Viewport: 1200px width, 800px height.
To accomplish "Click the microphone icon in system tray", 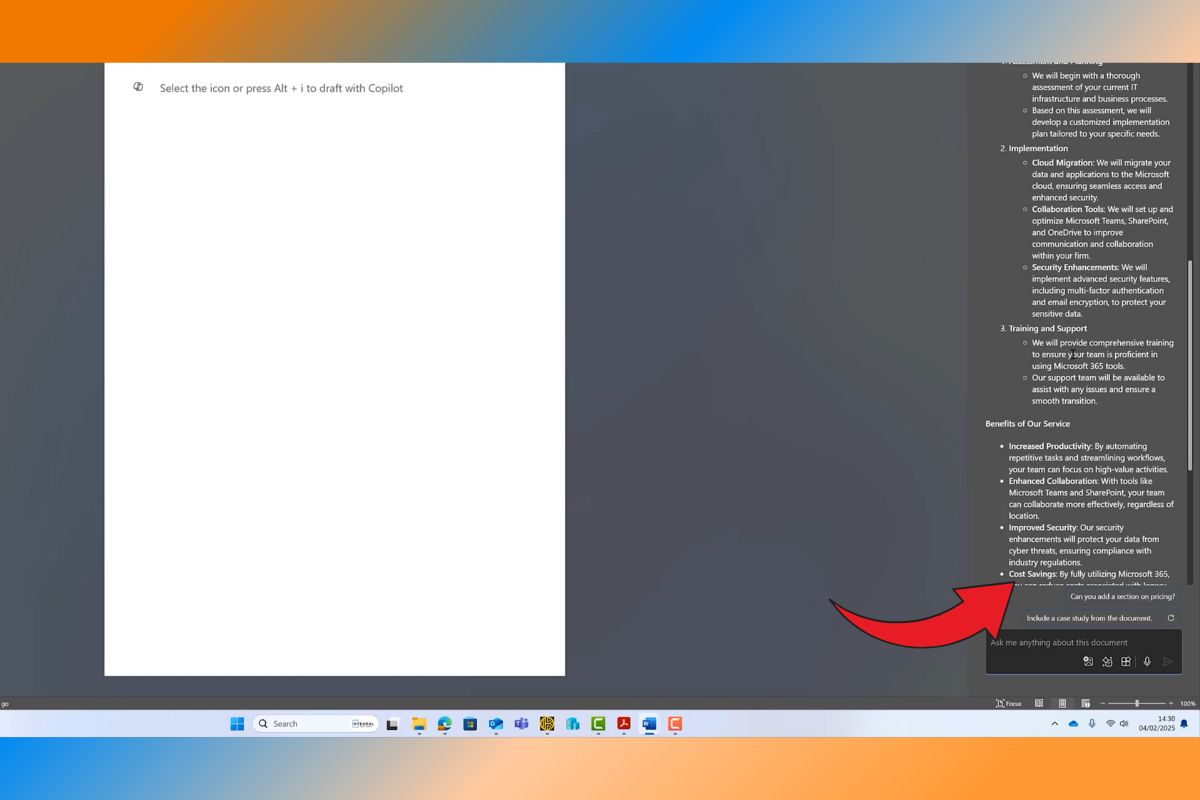I will click(1092, 723).
